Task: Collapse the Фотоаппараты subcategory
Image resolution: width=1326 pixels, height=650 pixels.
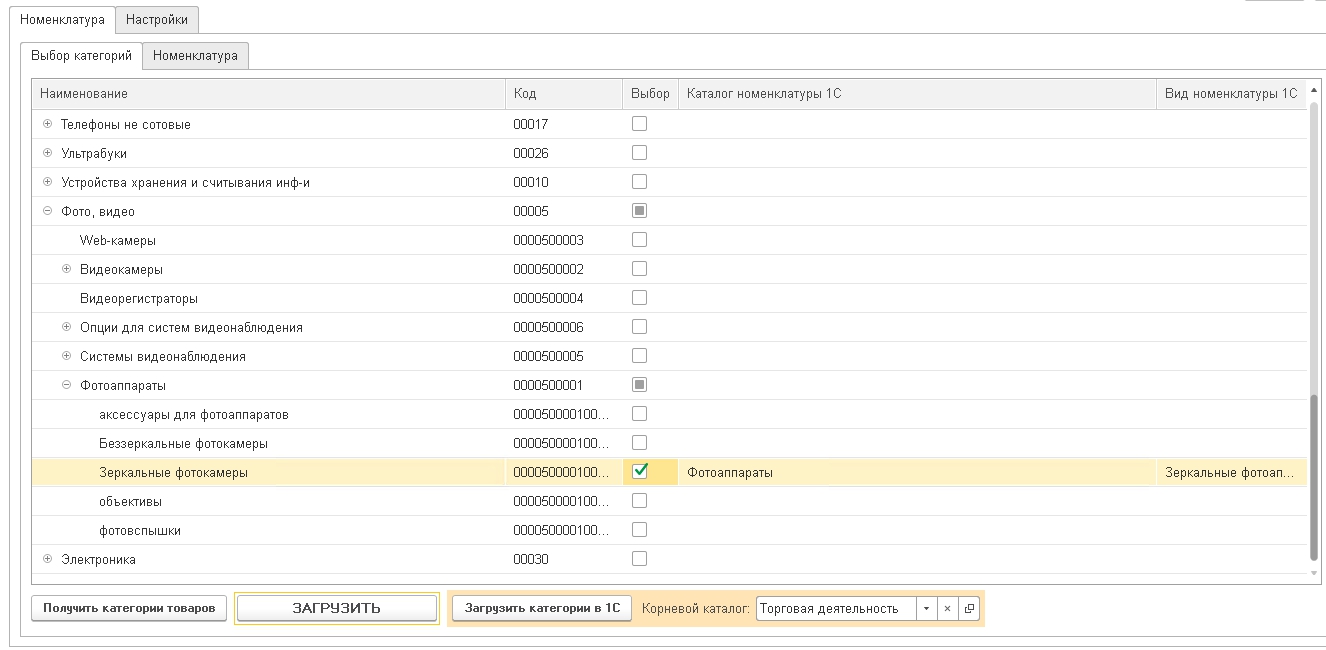Action: pyautogui.click(x=67, y=385)
